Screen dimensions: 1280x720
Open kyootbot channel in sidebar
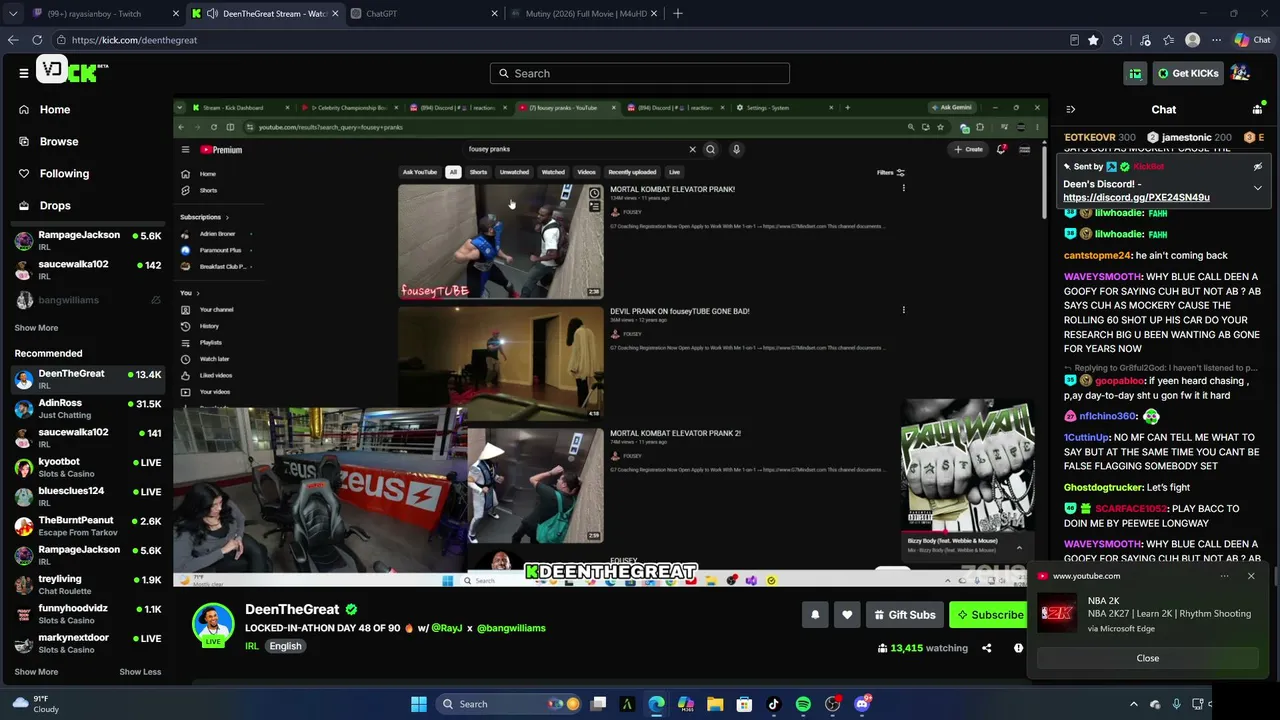[88, 468]
